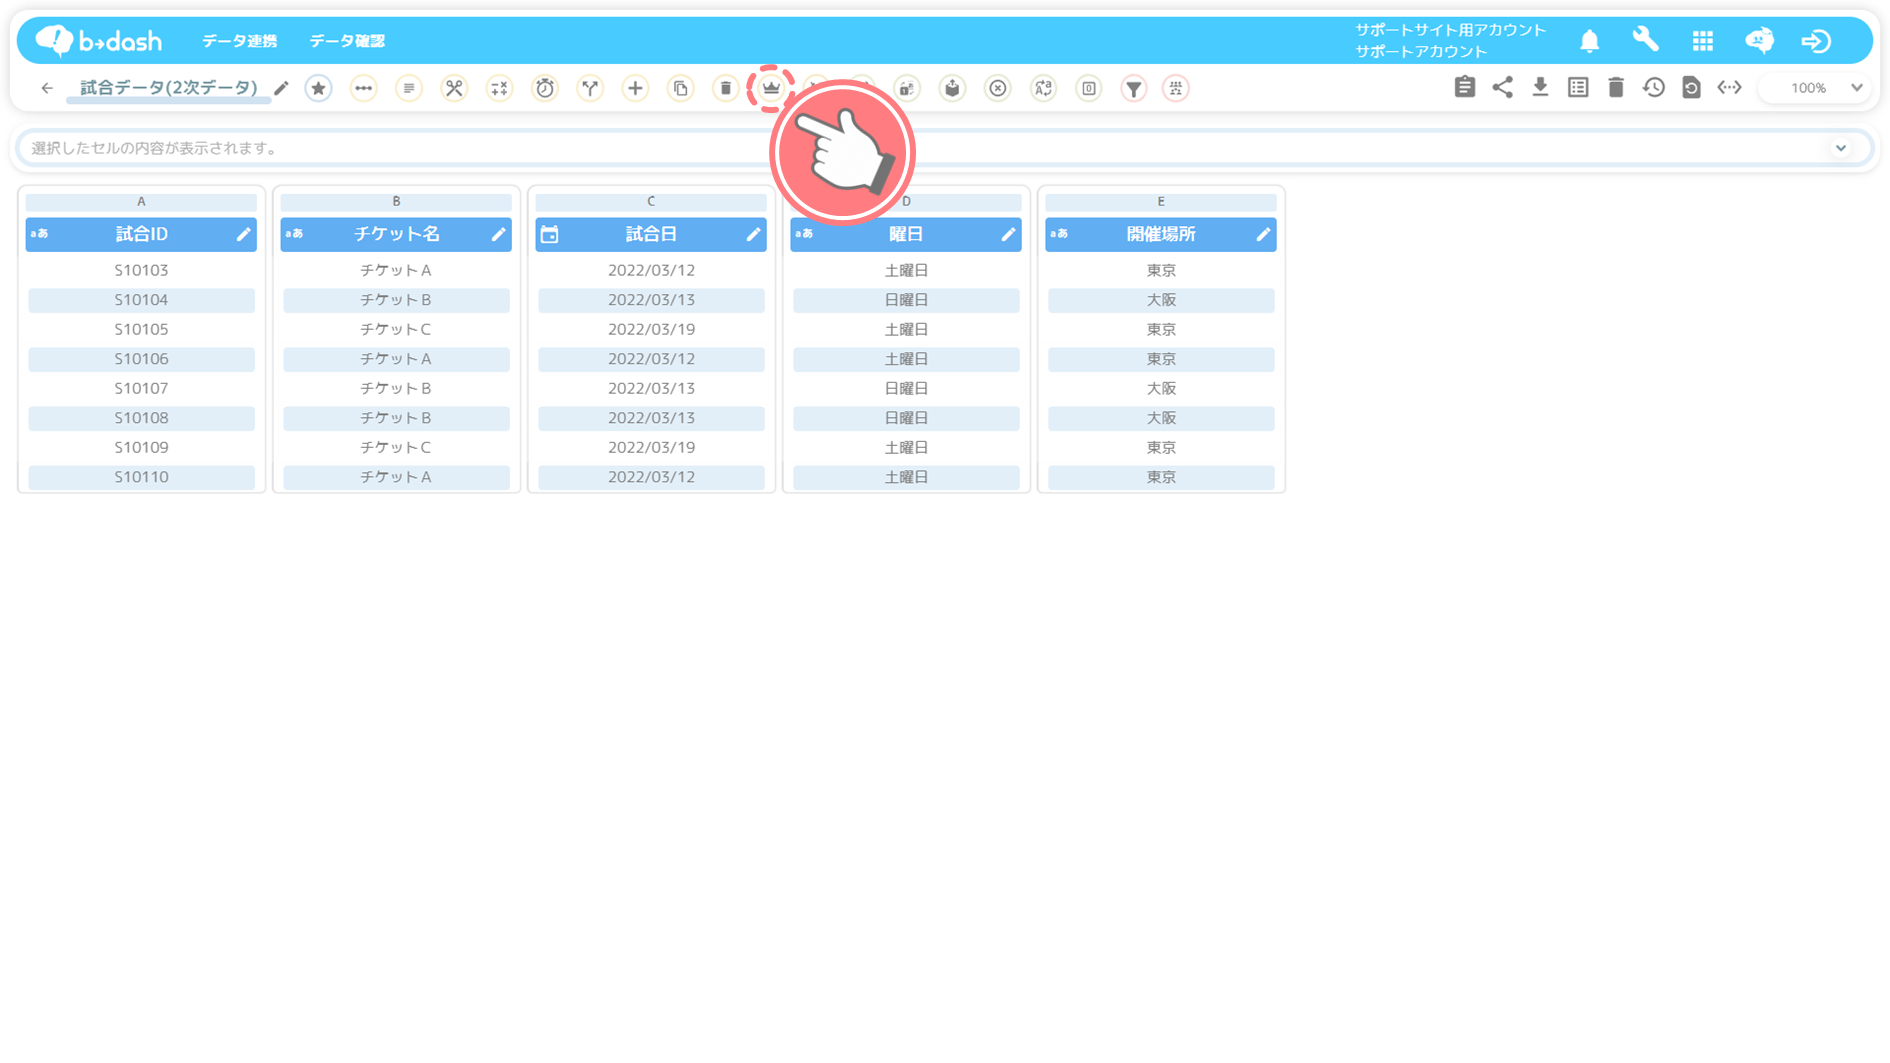Select column letter E header

pos(1161,202)
